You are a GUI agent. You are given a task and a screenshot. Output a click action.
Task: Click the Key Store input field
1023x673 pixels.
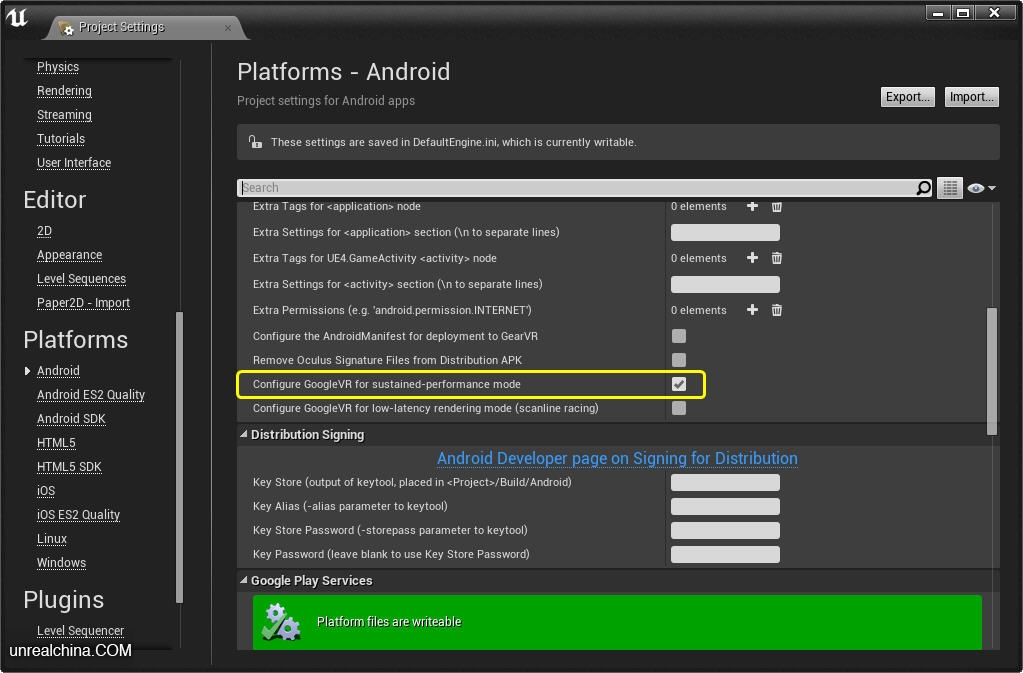[725, 483]
